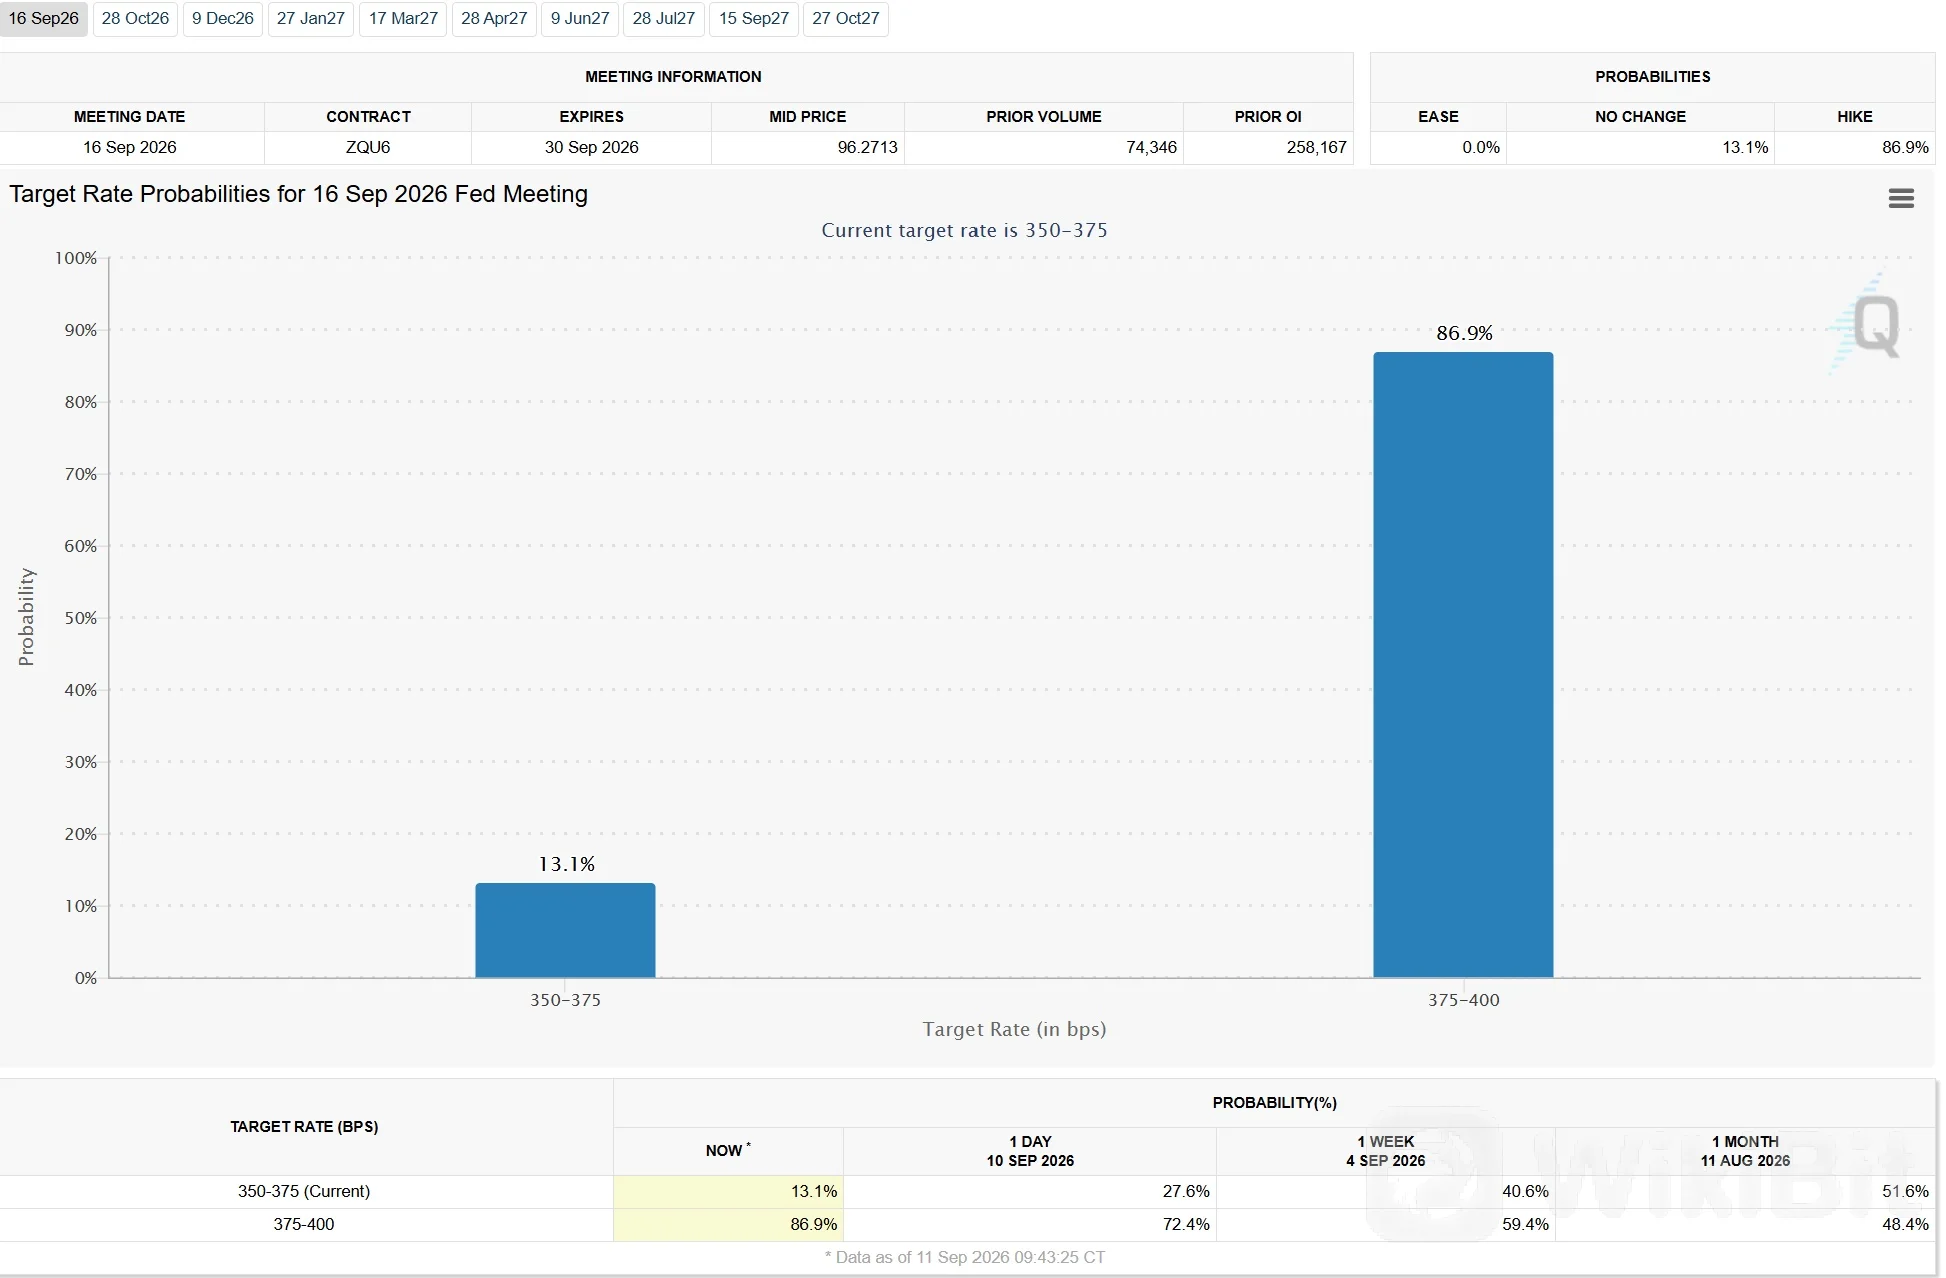1946x1278 pixels.
Task: Select the 16 Sep26 meeting tab
Action: coord(43,19)
